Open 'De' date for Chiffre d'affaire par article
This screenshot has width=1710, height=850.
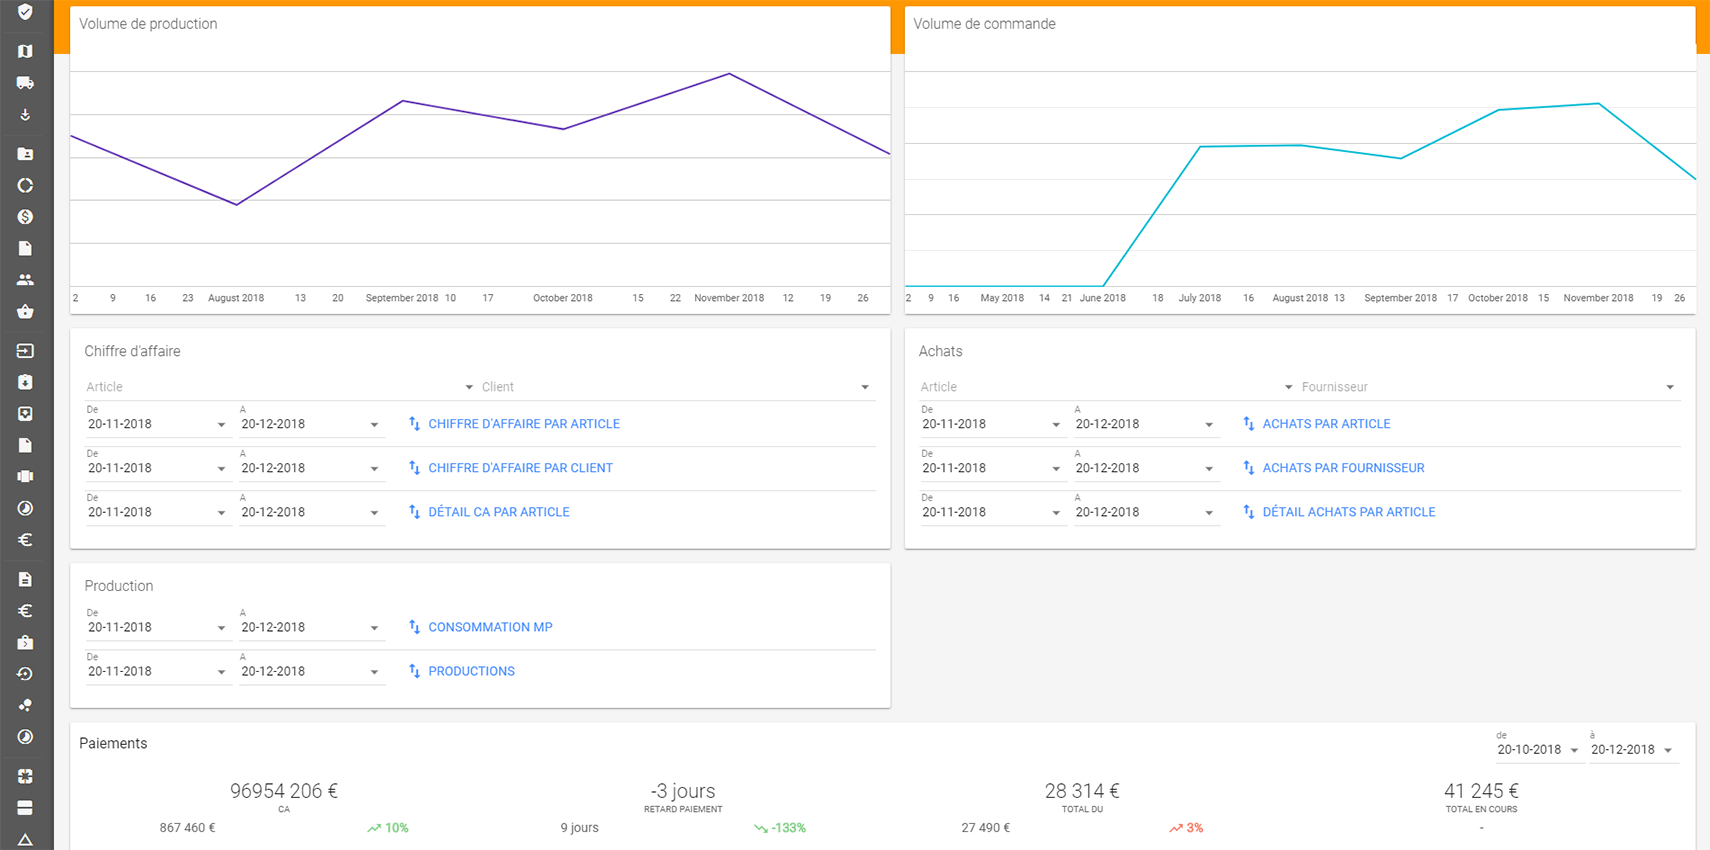click(157, 424)
